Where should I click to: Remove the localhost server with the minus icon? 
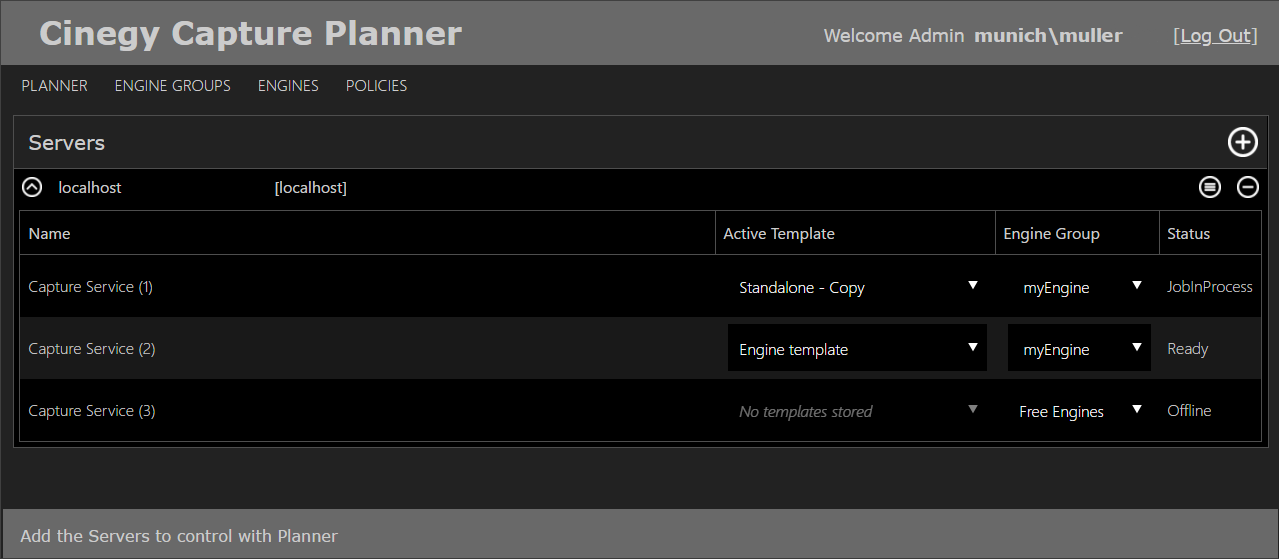pyautogui.click(x=1247, y=187)
